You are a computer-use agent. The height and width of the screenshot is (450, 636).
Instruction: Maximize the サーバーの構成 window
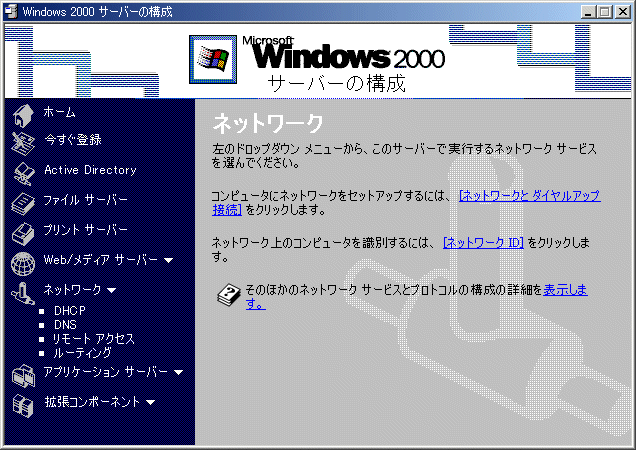point(604,12)
